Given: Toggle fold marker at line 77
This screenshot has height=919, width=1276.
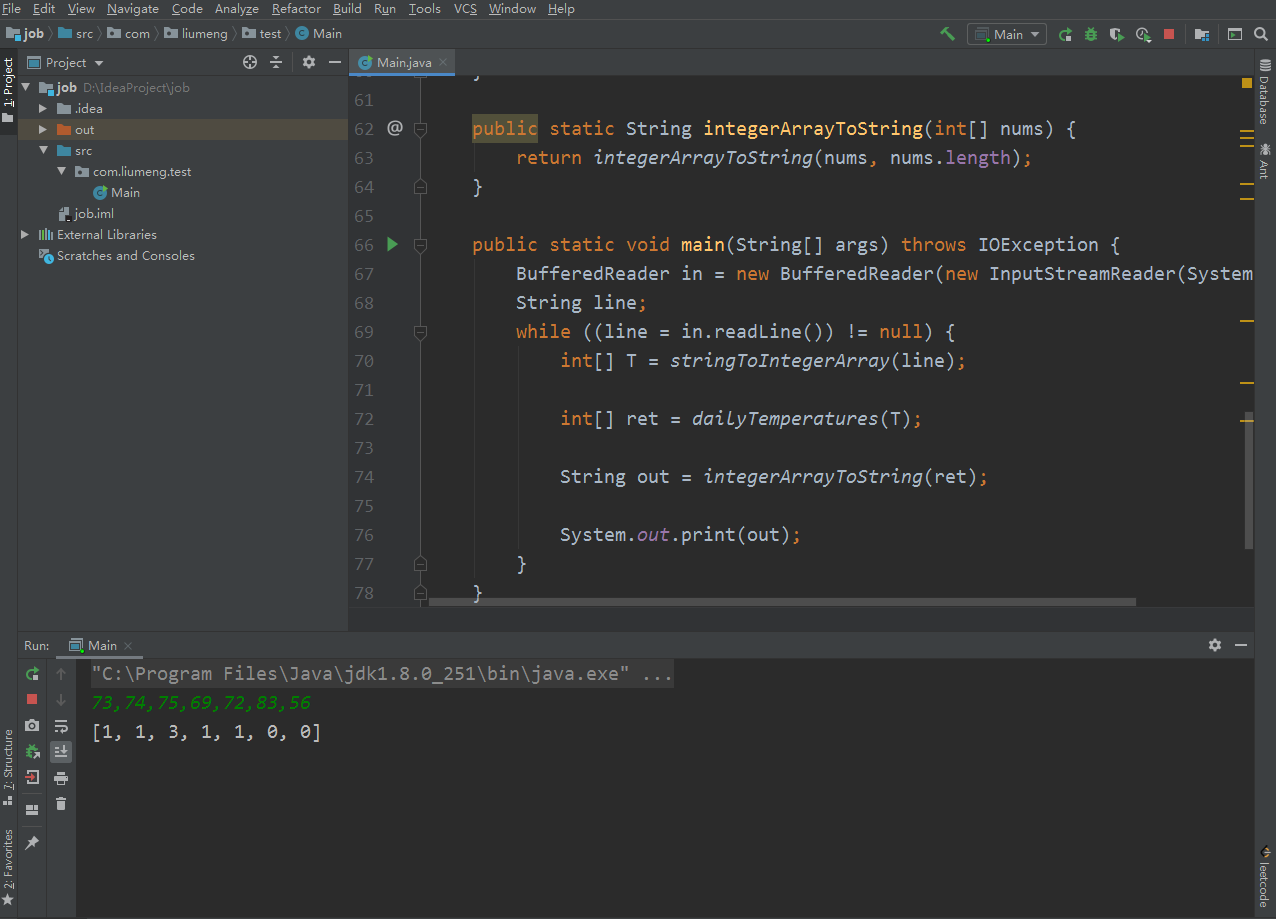Looking at the screenshot, I should click(420, 564).
